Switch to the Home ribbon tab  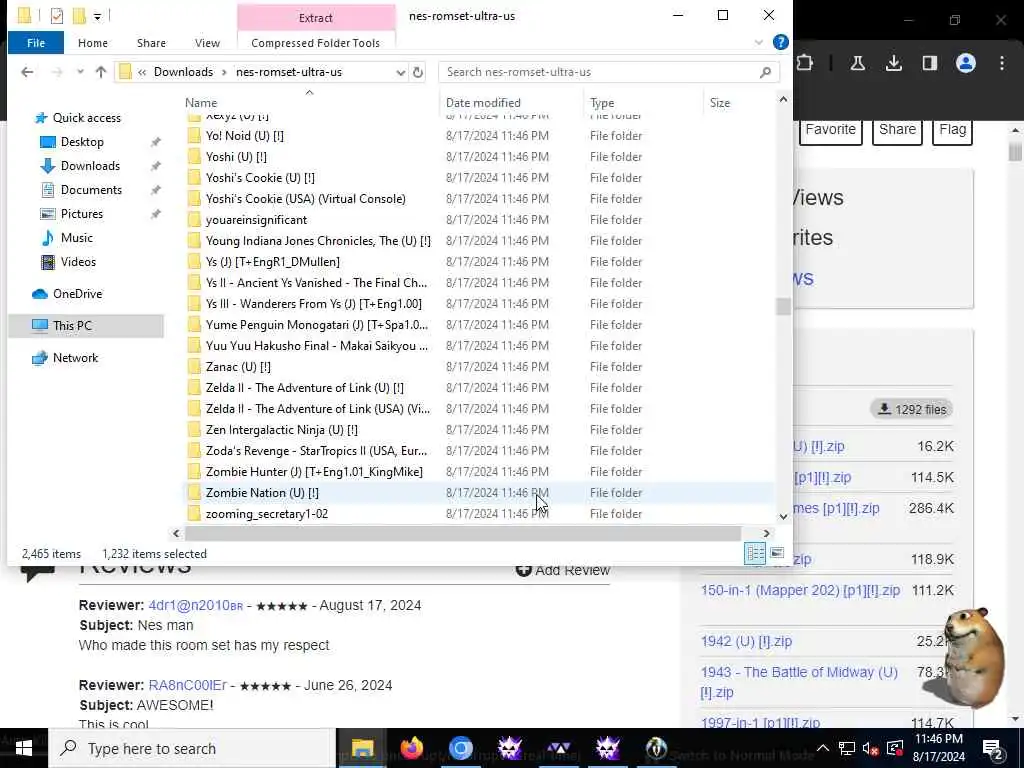pos(93,43)
